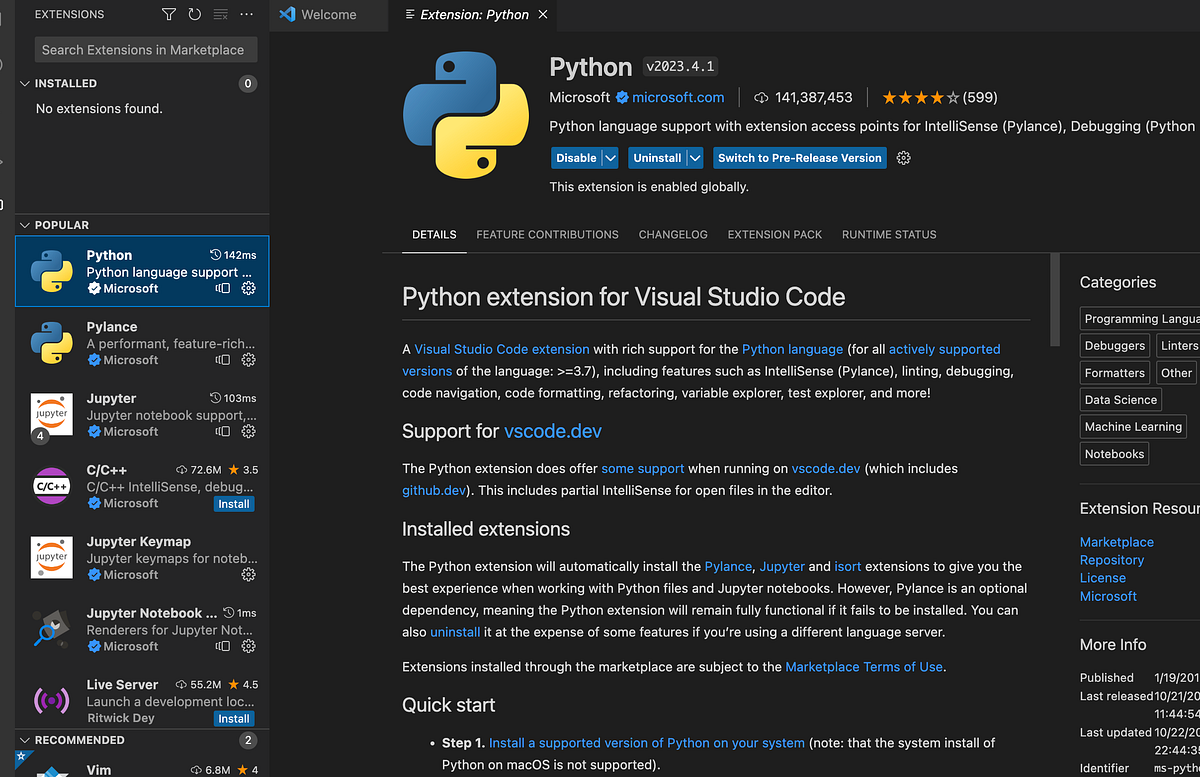1200x777 pixels.
Task: Open the dropdown arrow next to Uninstall
Action: [x=695, y=158]
